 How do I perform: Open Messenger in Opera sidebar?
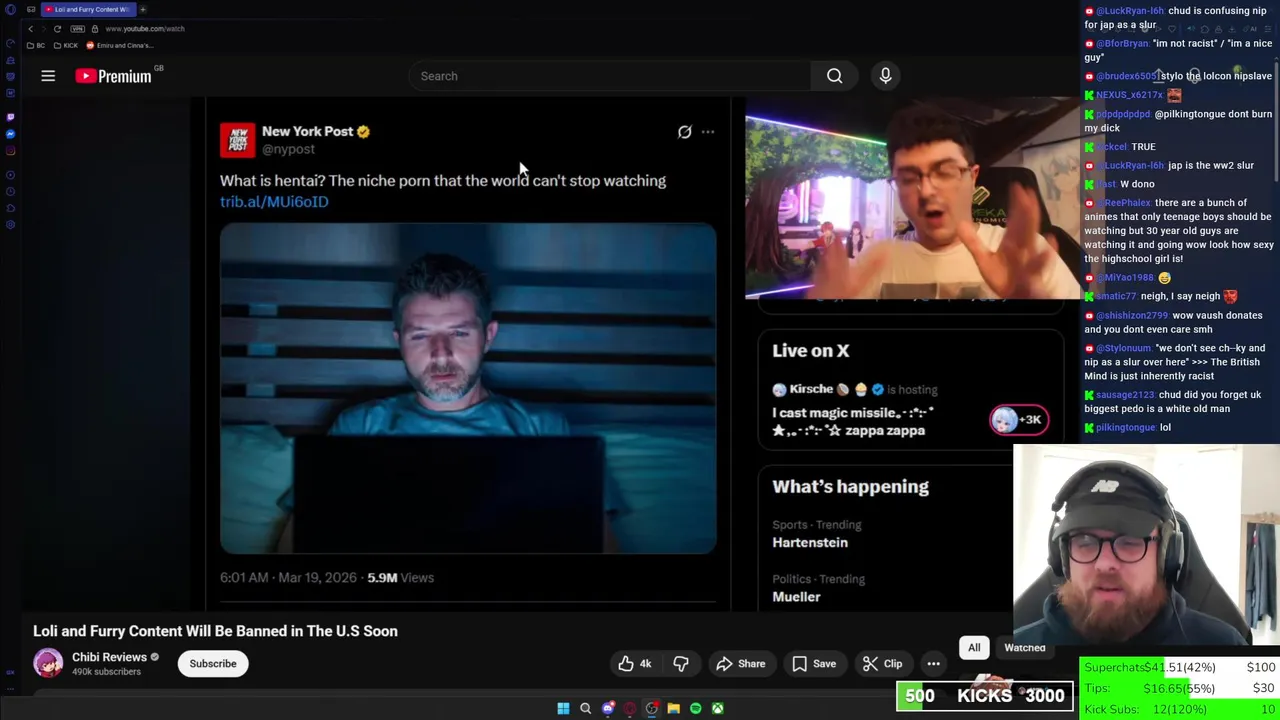click(x=10, y=134)
